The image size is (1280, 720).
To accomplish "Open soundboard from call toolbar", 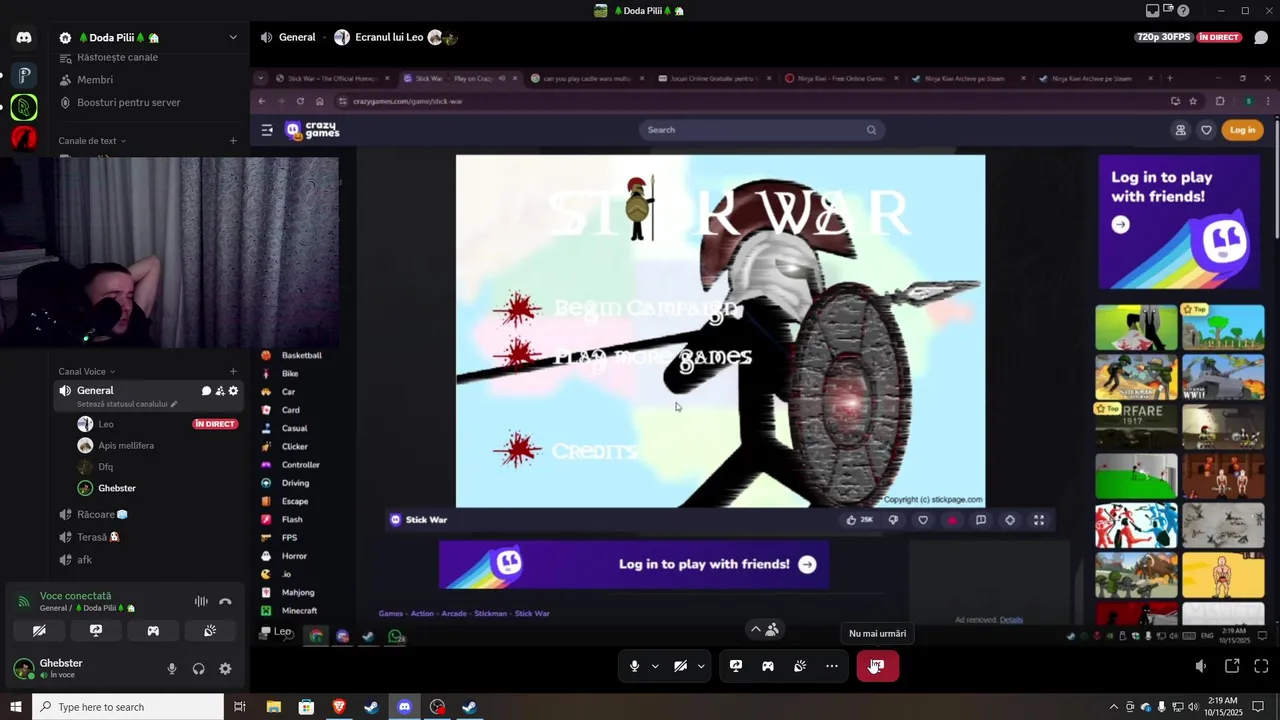I will pyautogui.click(x=800, y=666).
